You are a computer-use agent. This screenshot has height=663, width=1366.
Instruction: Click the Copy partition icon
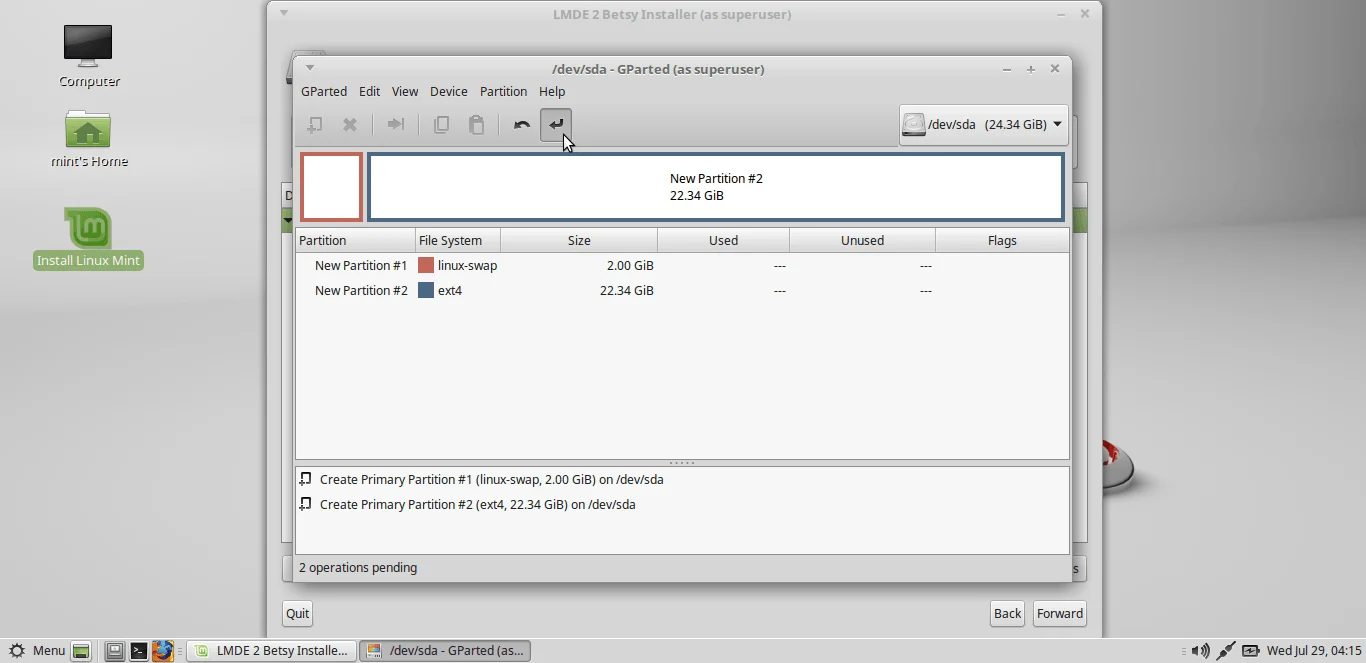(441, 124)
